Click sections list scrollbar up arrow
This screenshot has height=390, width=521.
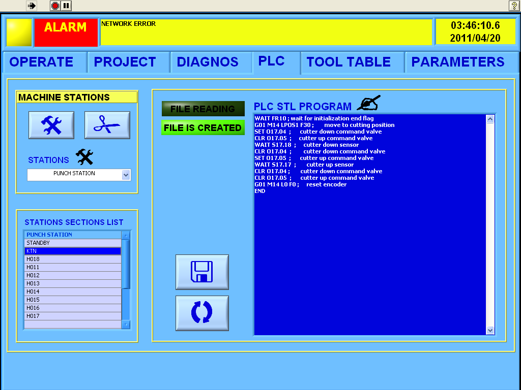click(126, 235)
